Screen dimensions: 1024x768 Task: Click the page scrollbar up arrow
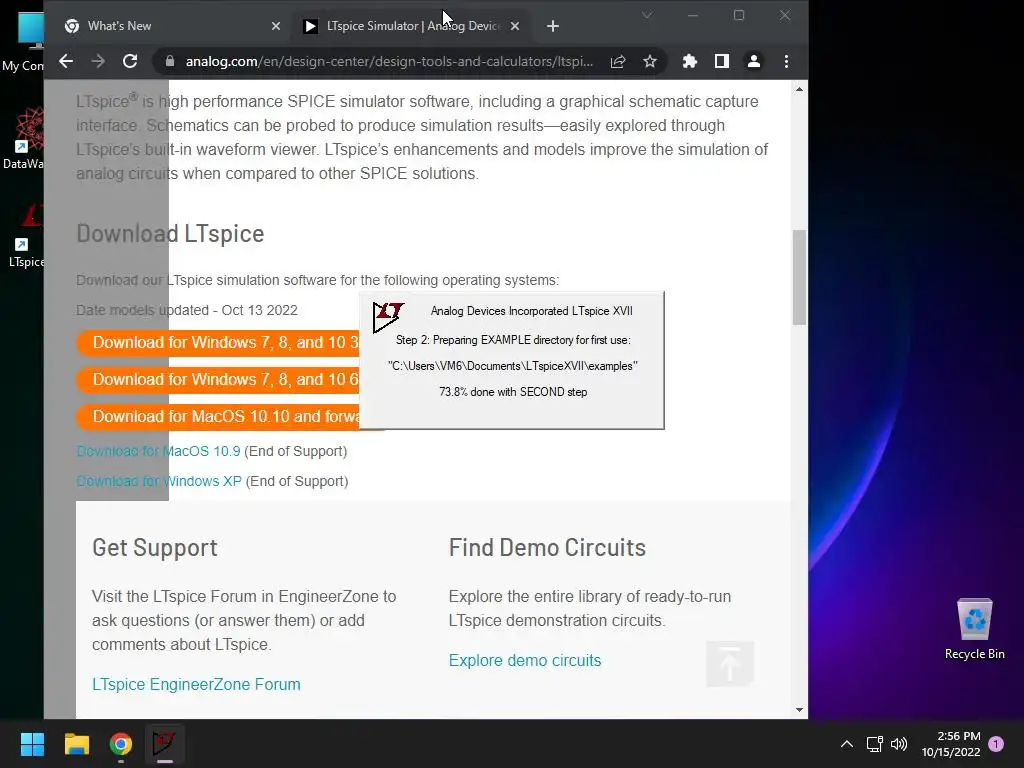pyautogui.click(x=799, y=89)
